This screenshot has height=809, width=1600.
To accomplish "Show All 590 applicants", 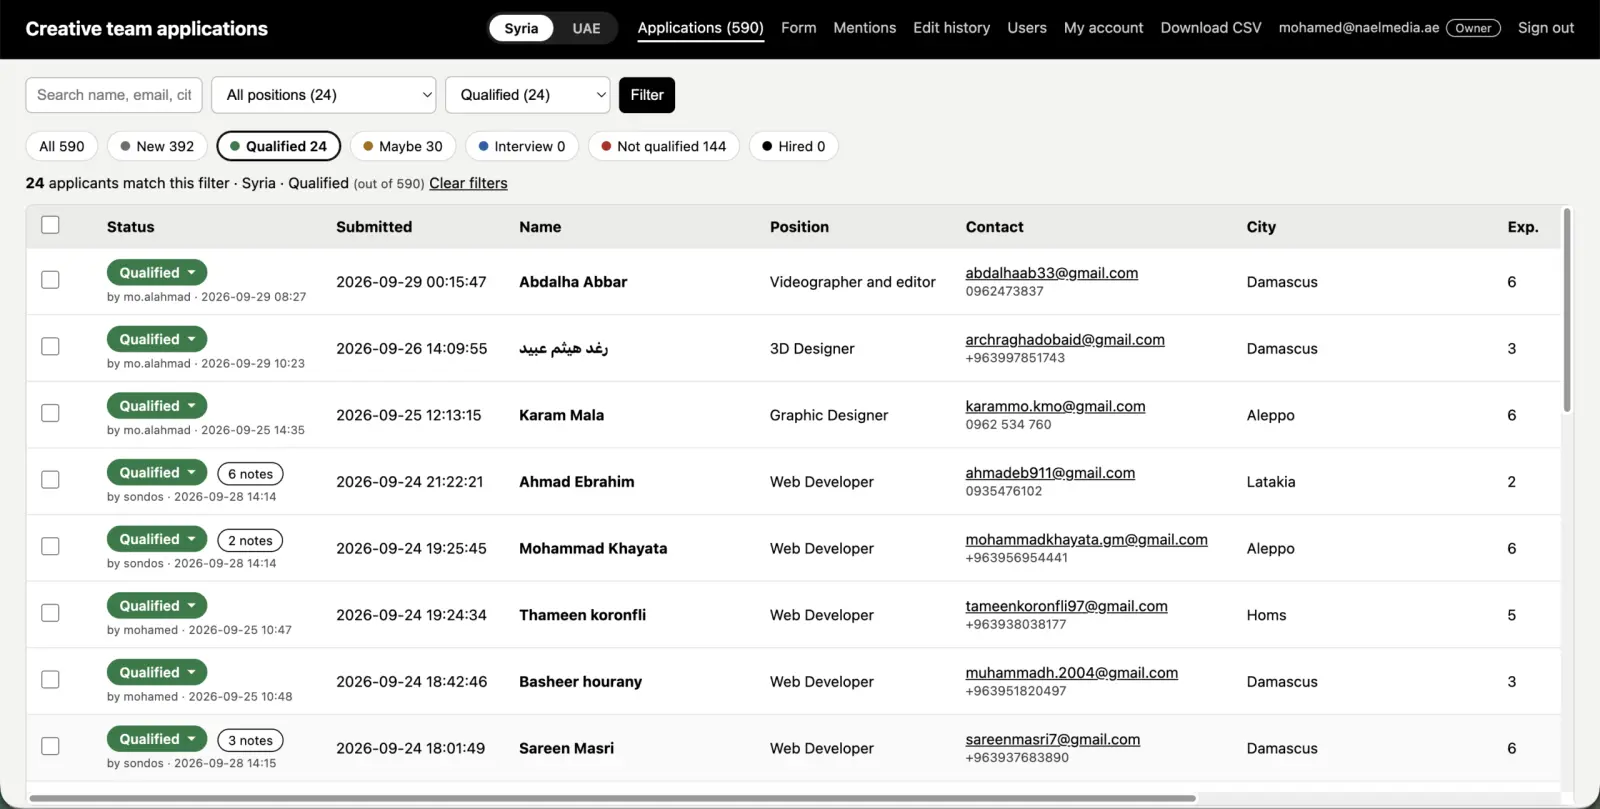I will [62, 146].
